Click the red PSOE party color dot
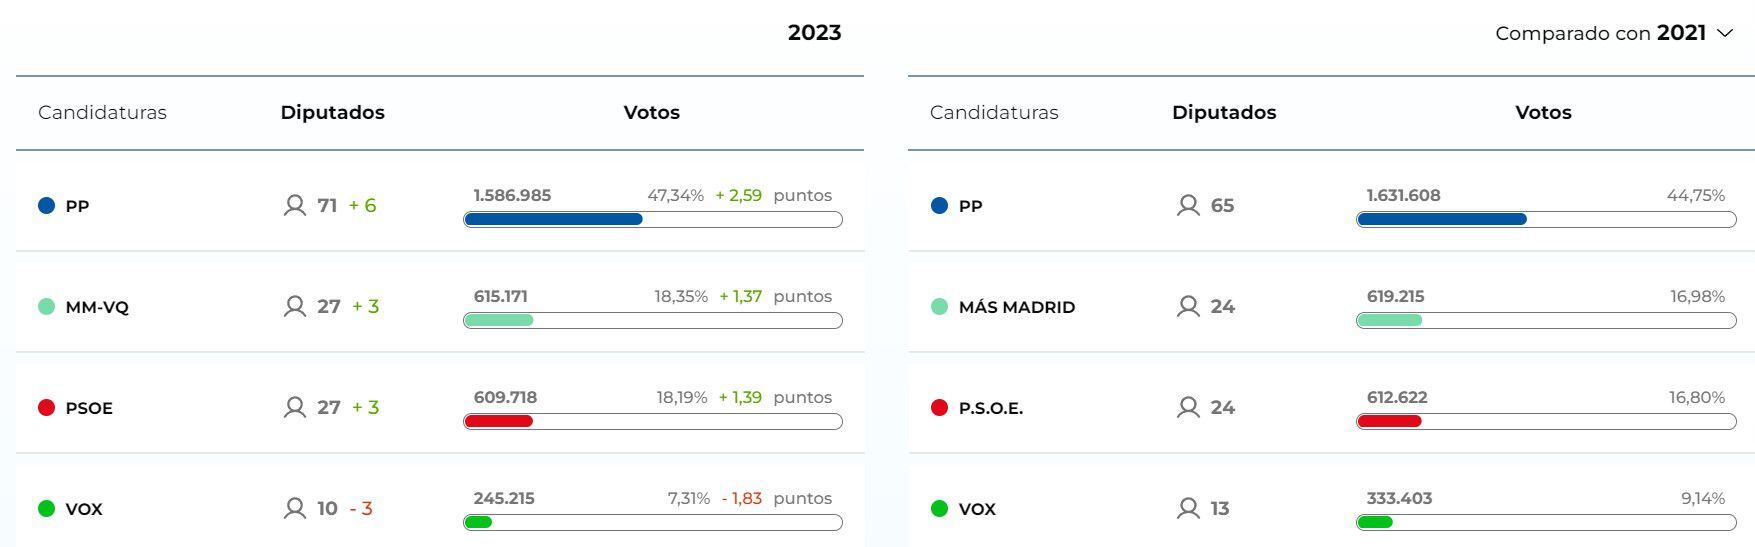This screenshot has width=1755, height=547. (46, 408)
